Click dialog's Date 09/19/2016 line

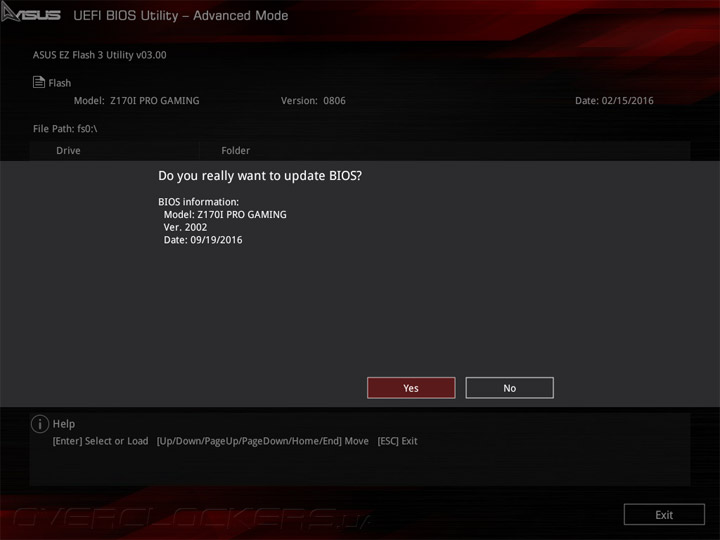pos(202,240)
